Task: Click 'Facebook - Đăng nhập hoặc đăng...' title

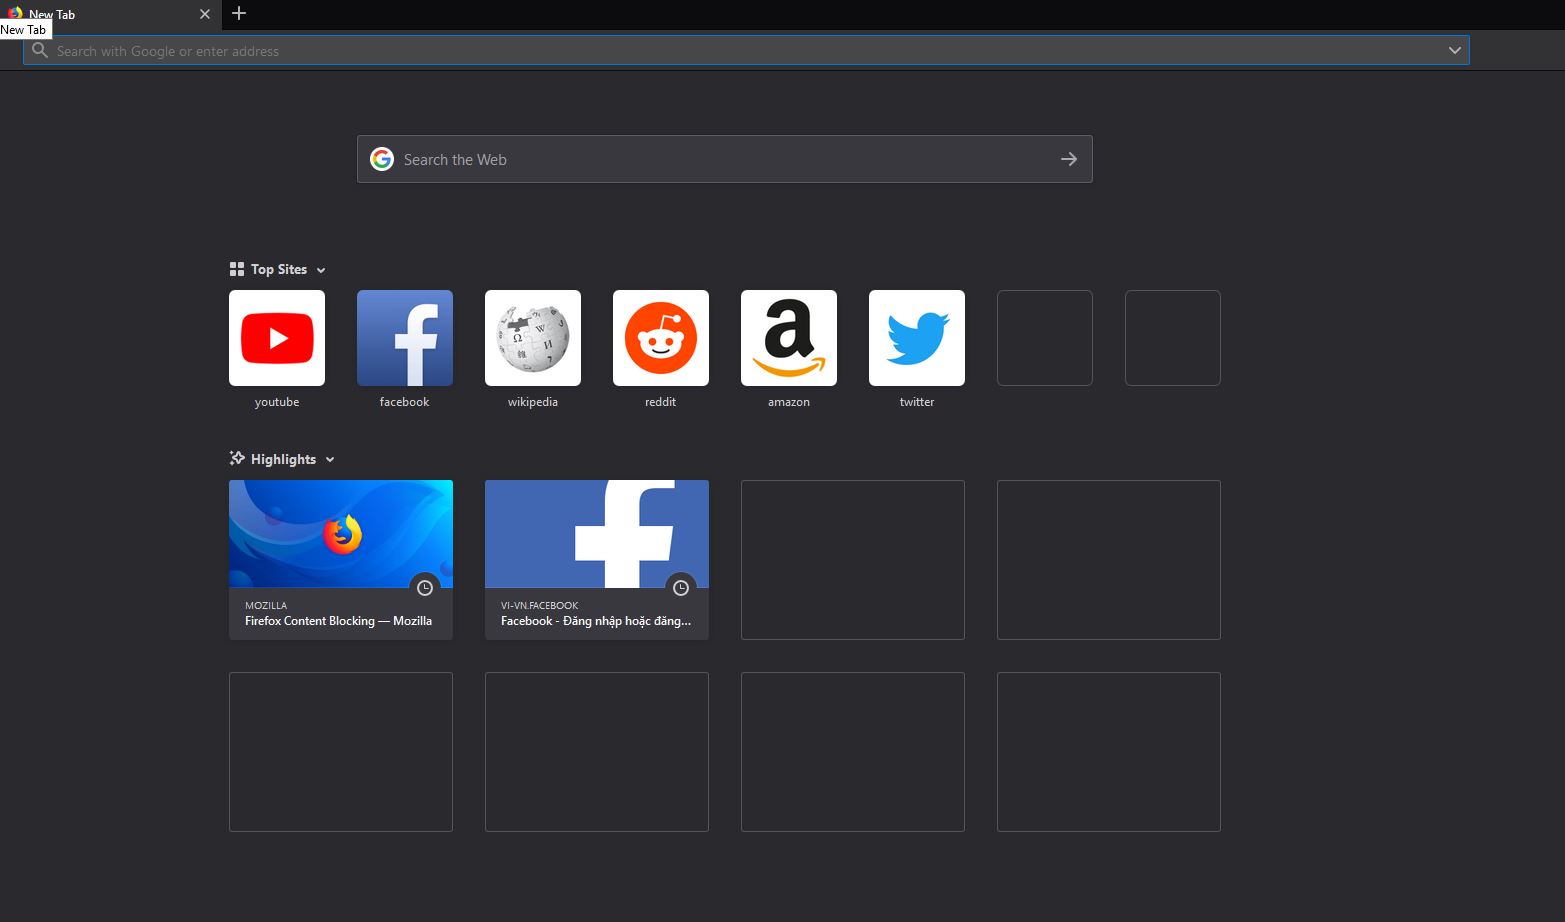Action: [596, 621]
